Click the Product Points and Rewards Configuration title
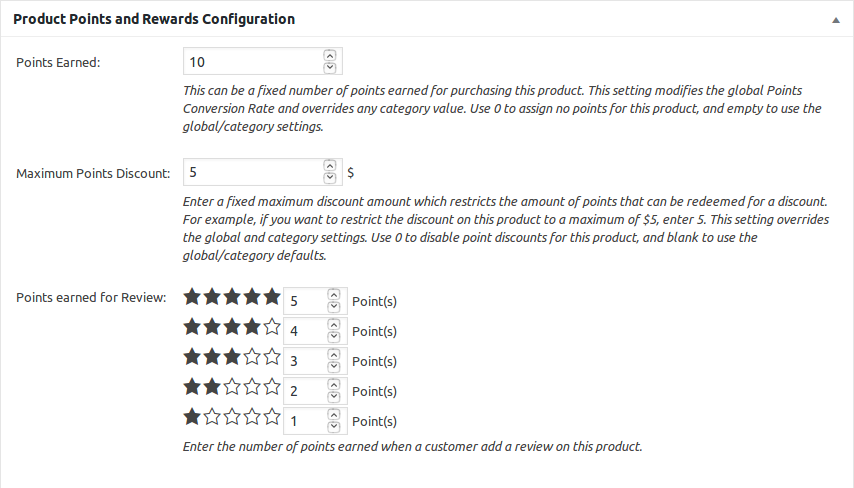The height and width of the screenshot is (488, 854). [x=154, y=19]
